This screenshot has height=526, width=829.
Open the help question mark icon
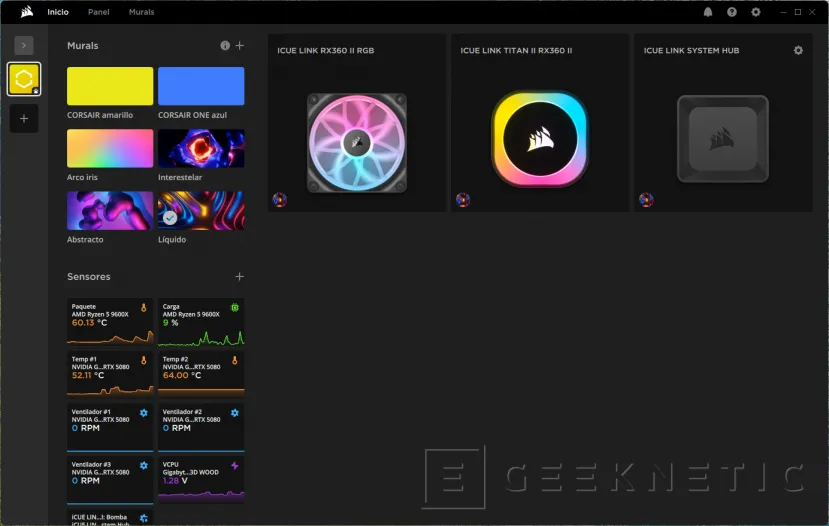732,12
